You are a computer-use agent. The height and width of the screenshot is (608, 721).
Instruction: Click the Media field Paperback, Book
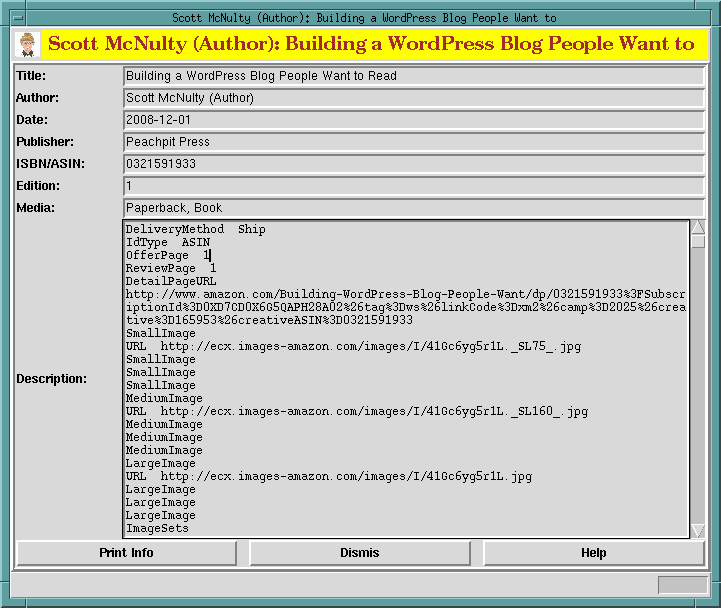[x=414, y=208]
